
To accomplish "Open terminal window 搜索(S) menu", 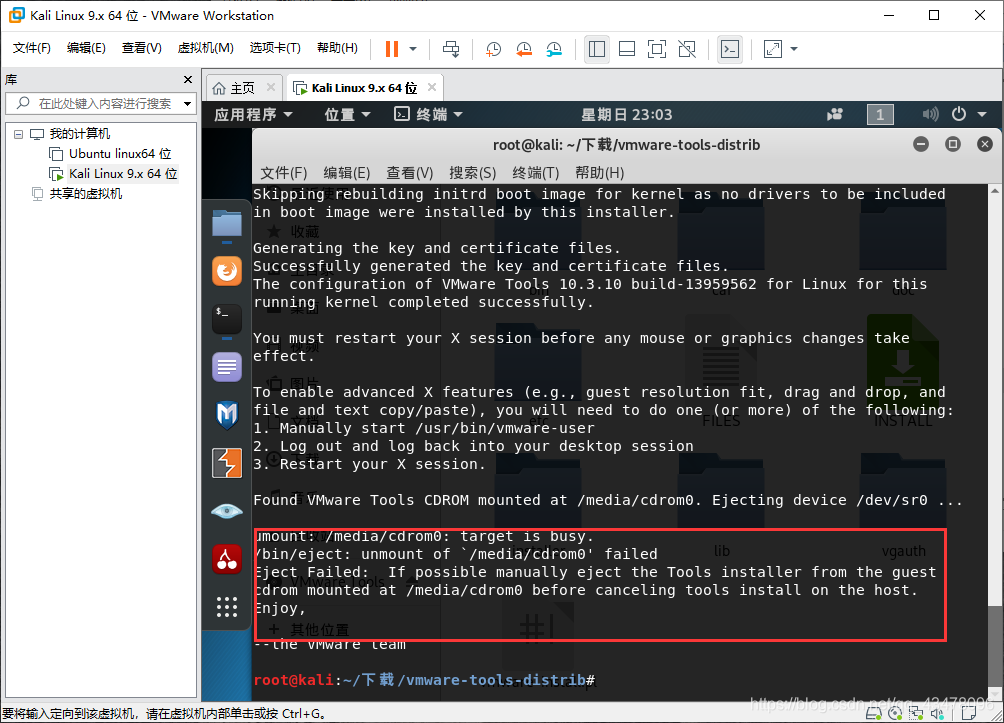I will (x=473, y=173).
